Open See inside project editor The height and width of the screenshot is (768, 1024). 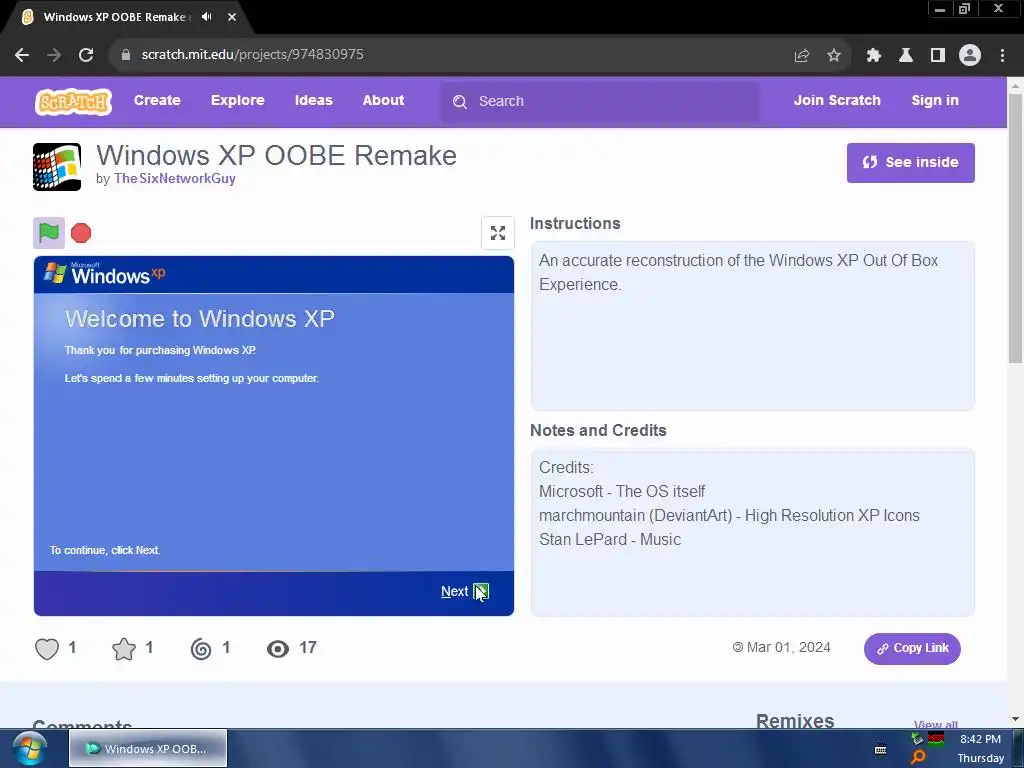[x=910, y=163]
